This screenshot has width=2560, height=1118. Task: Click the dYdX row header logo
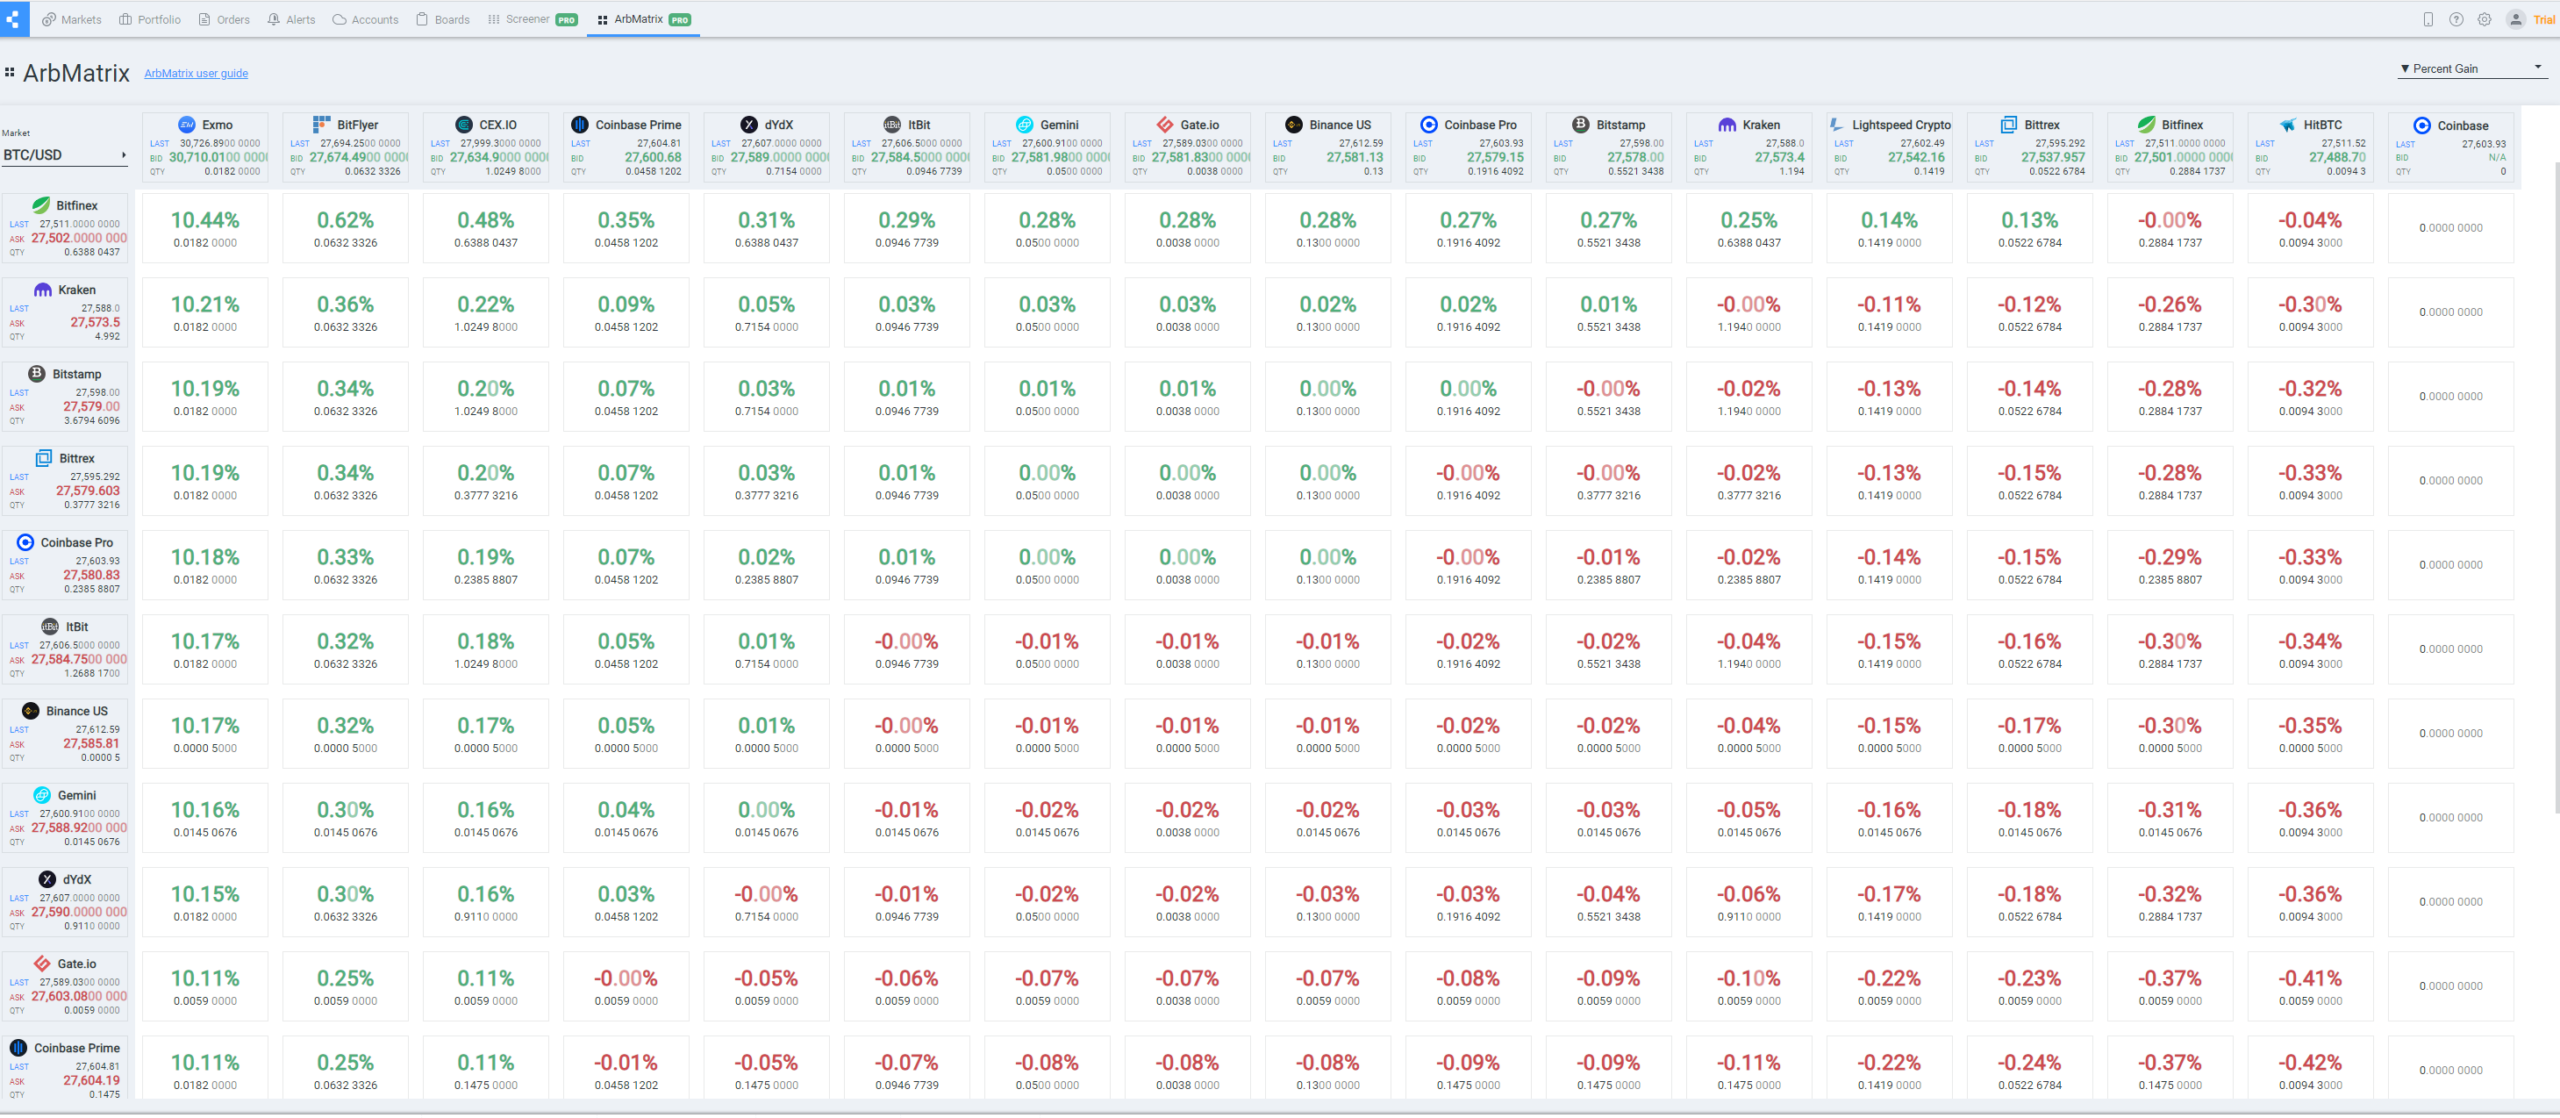coord(47,879)
